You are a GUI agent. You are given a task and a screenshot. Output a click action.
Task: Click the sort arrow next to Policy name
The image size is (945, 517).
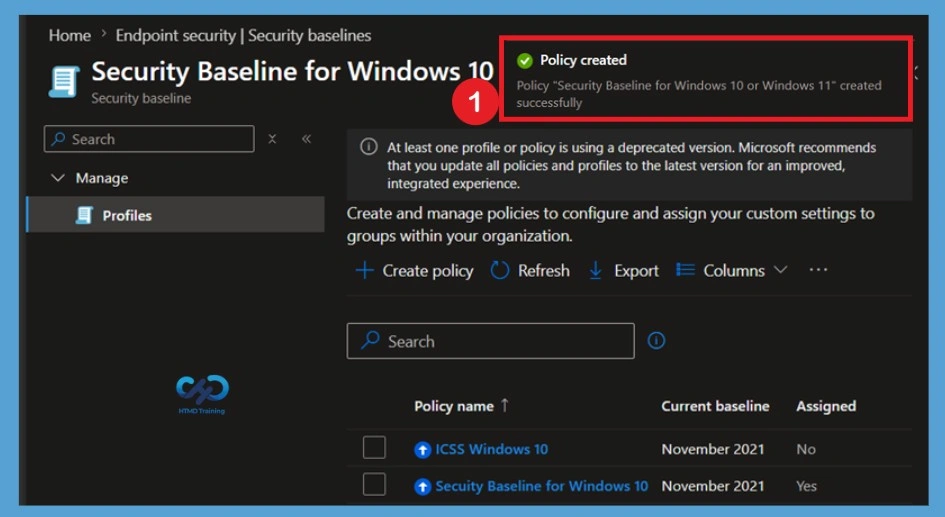click(505, 406)
